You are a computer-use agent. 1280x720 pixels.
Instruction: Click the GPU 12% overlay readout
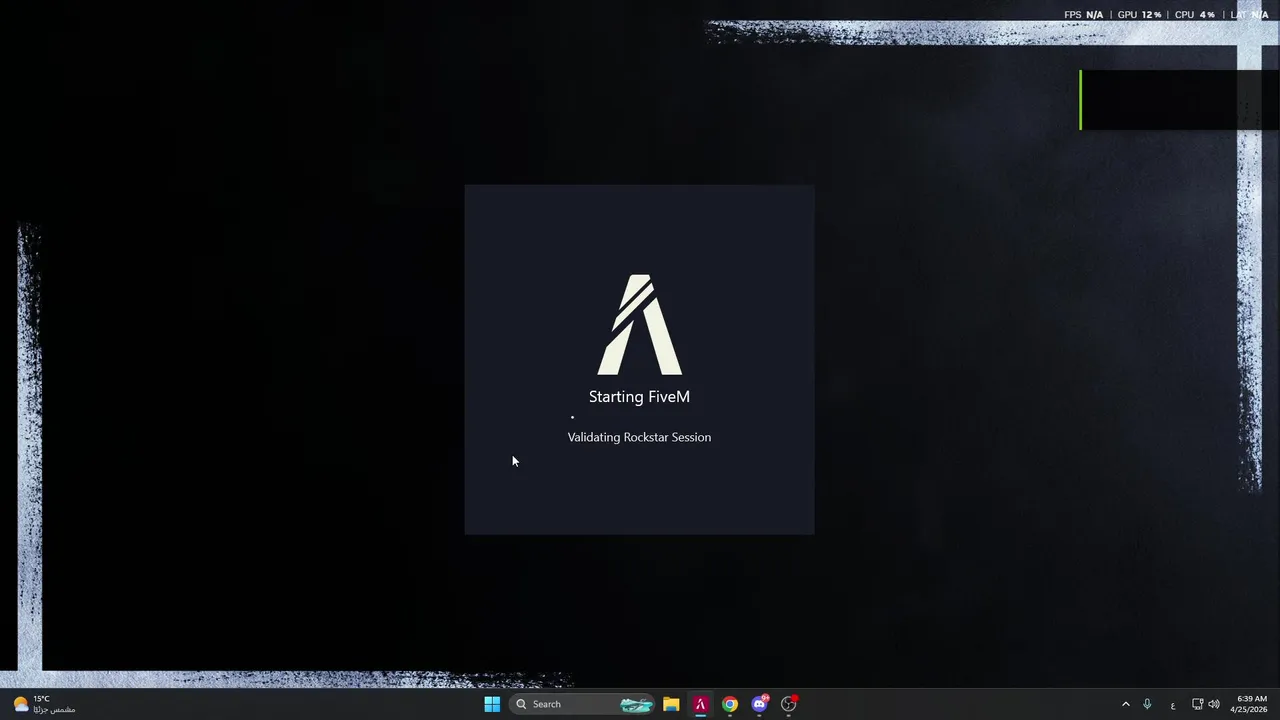pos(1140,15)
